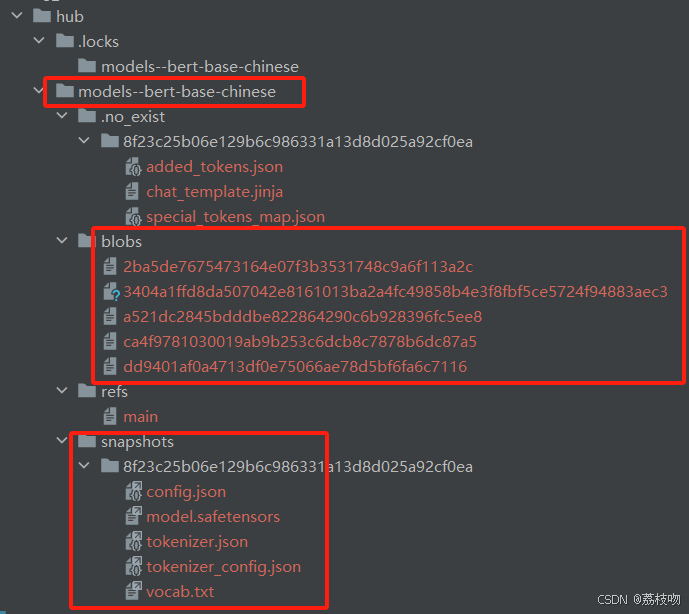Image resolution: width=689 pixels, height=614 pixels.
Task: Select blob ca4f9781030019ab9b253c6dcb8c7878b6dc87a5
Action: pyautogui.click(x=300, y=342)
